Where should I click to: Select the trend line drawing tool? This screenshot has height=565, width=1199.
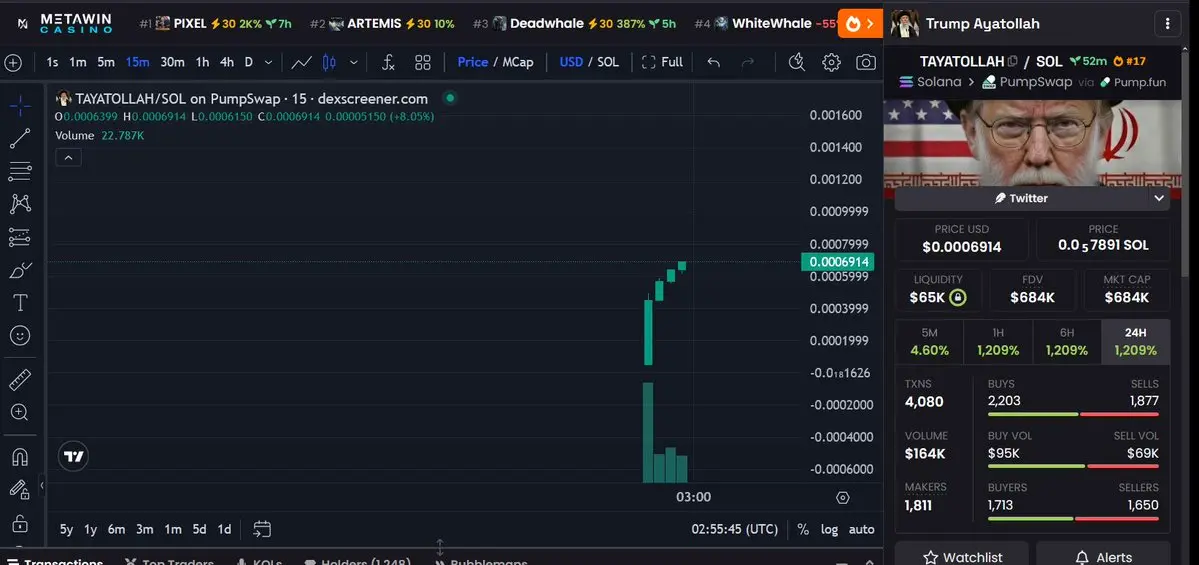20,138
